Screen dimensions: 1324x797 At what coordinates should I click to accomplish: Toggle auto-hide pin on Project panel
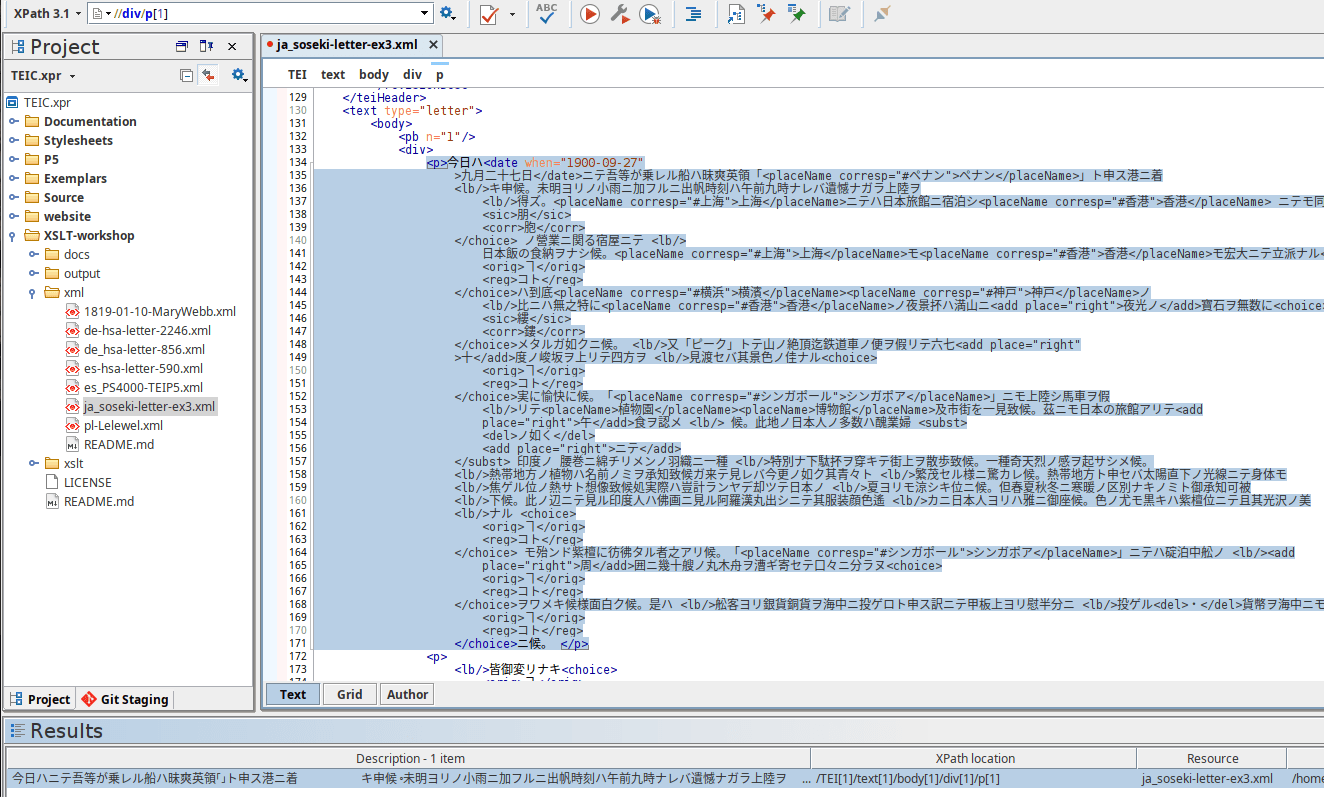click(x=206, y=46)
